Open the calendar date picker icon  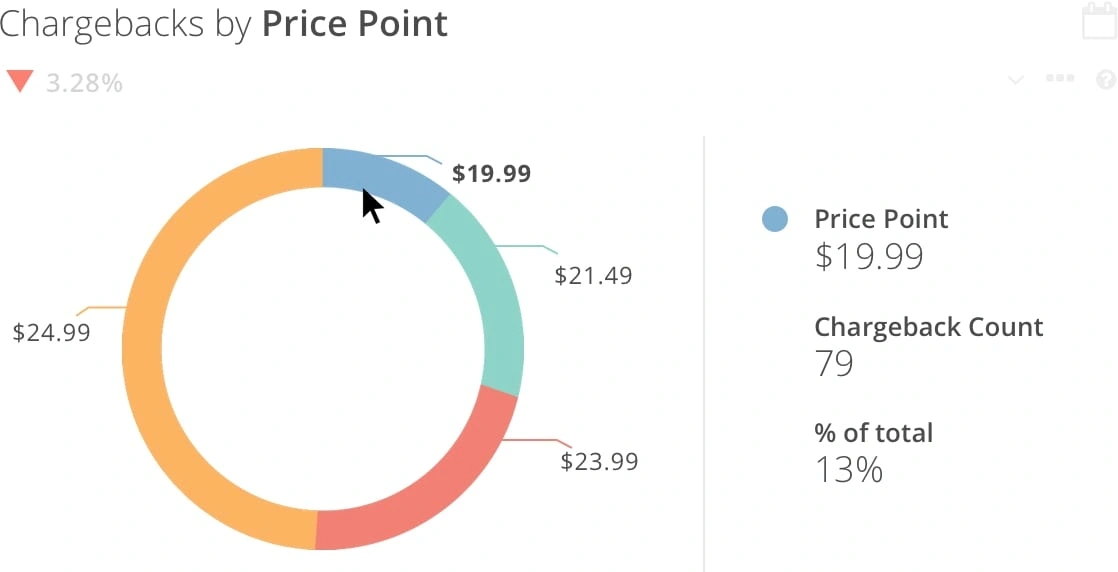1098,21
